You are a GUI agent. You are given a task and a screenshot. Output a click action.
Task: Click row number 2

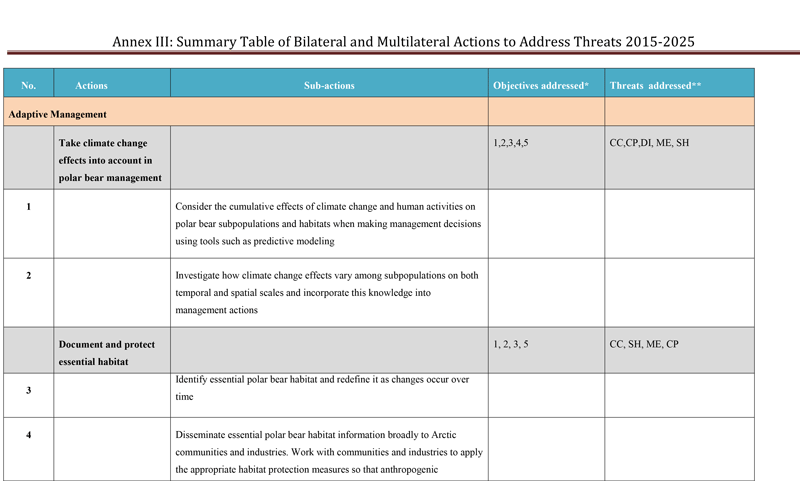pyautogui.click(x=29, y=275)
